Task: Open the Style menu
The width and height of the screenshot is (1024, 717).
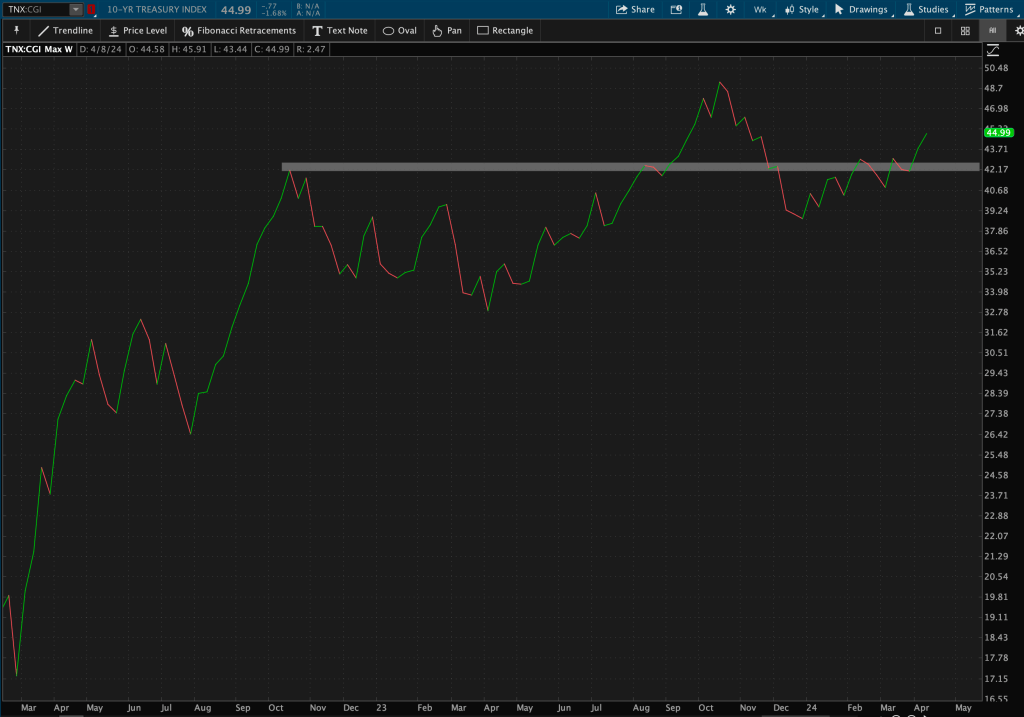Action: (x=802, y=9)
